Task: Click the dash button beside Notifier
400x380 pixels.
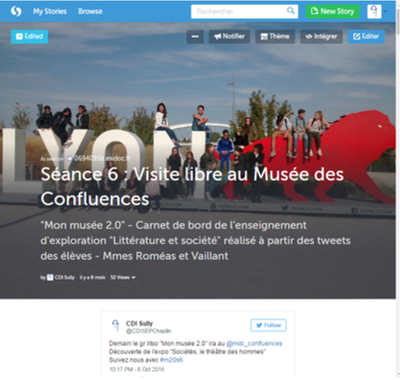Action: (195, 37)
